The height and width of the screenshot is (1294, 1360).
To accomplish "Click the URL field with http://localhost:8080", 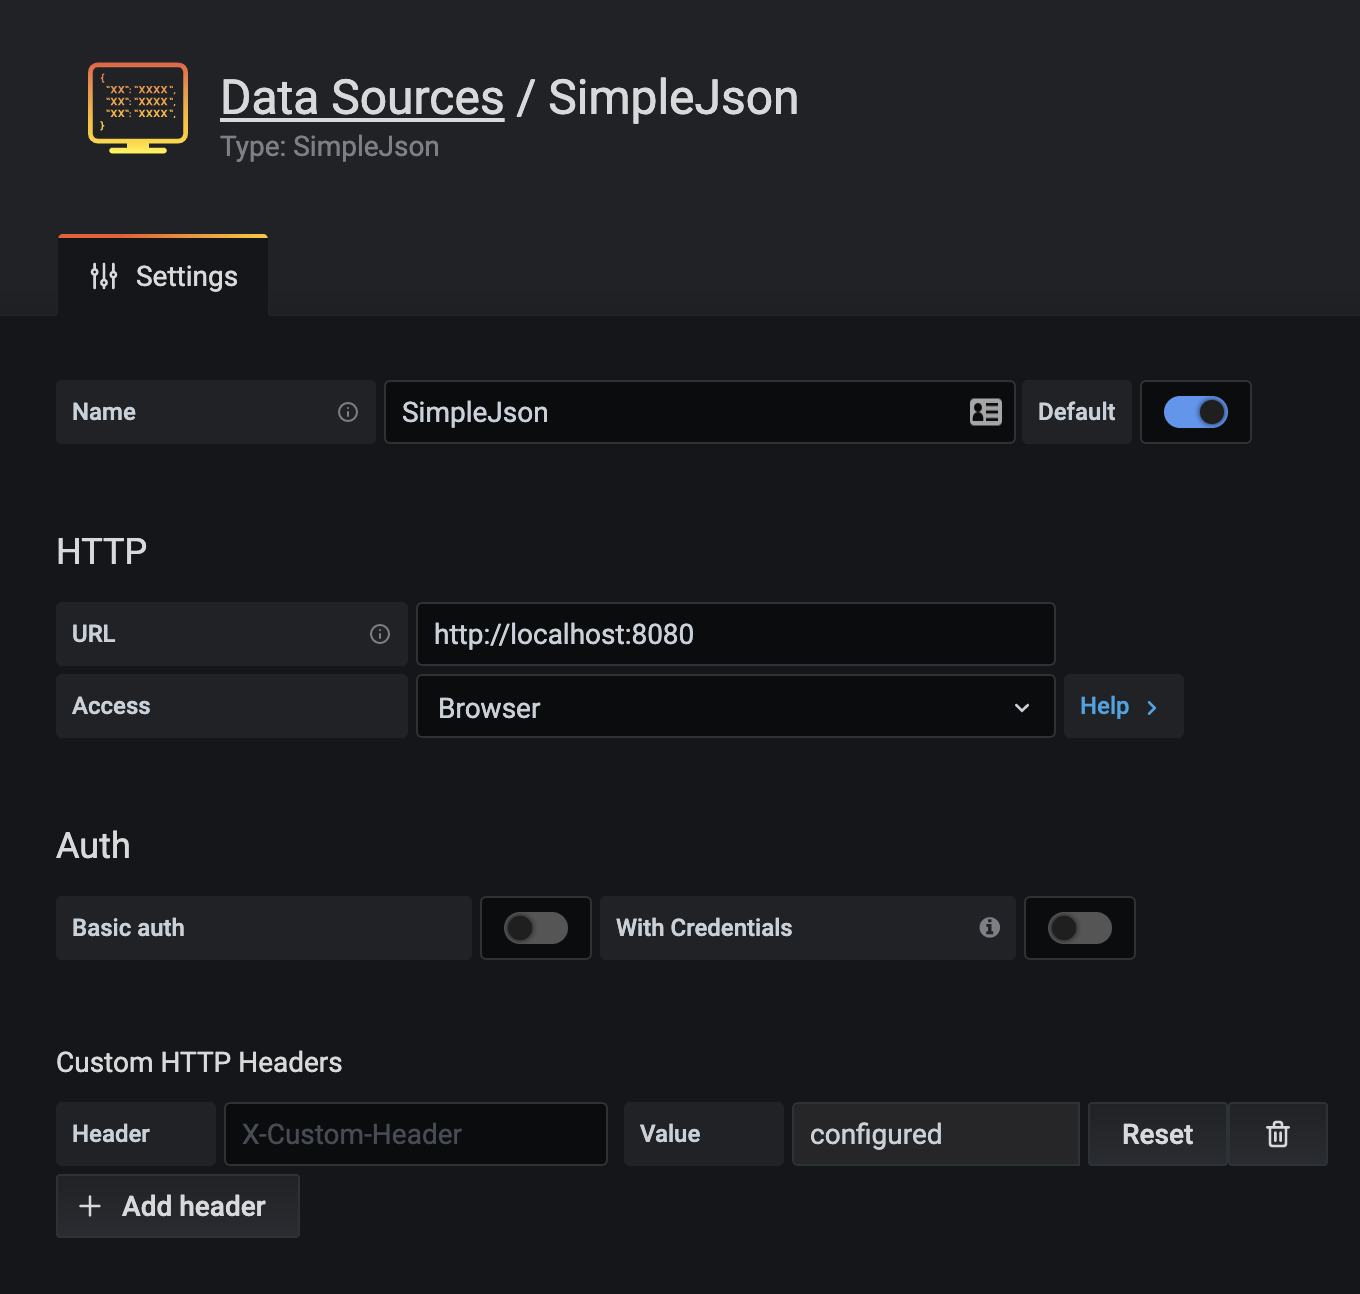I will (x=736, y=634).
